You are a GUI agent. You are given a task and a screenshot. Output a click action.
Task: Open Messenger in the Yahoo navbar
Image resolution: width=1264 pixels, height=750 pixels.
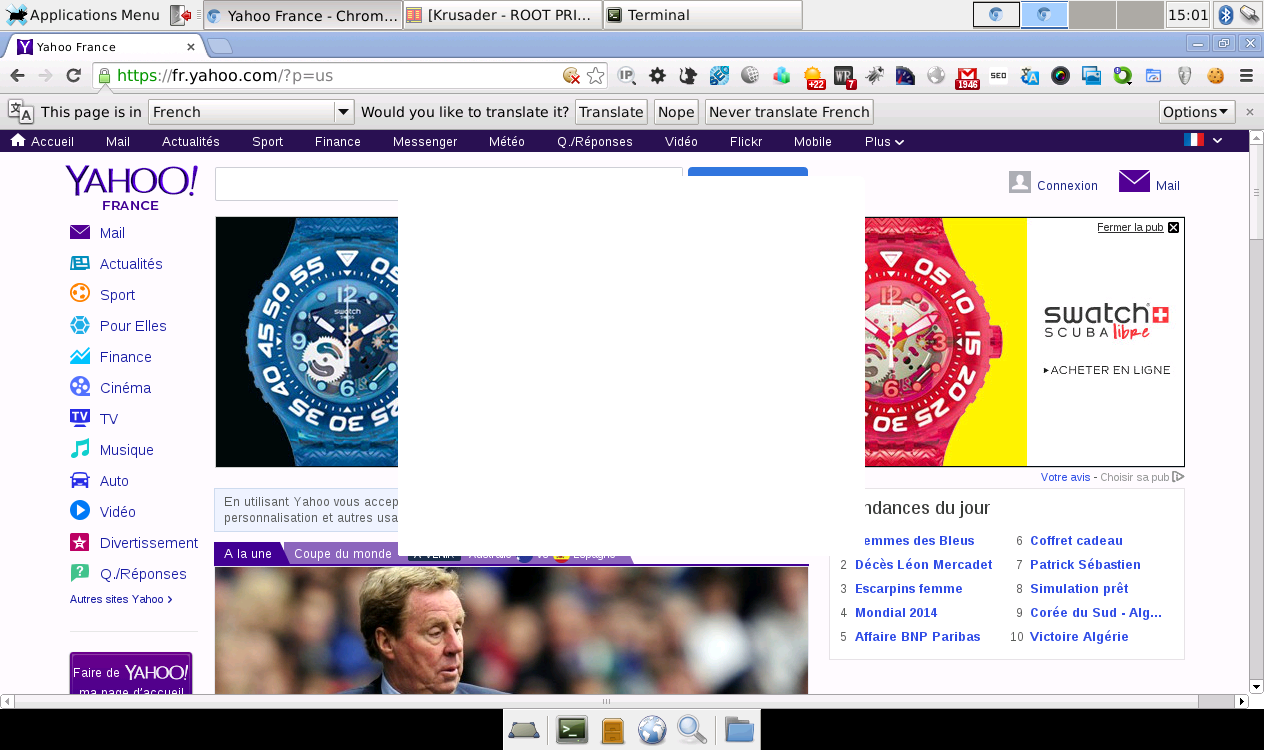tap(425, 142)
